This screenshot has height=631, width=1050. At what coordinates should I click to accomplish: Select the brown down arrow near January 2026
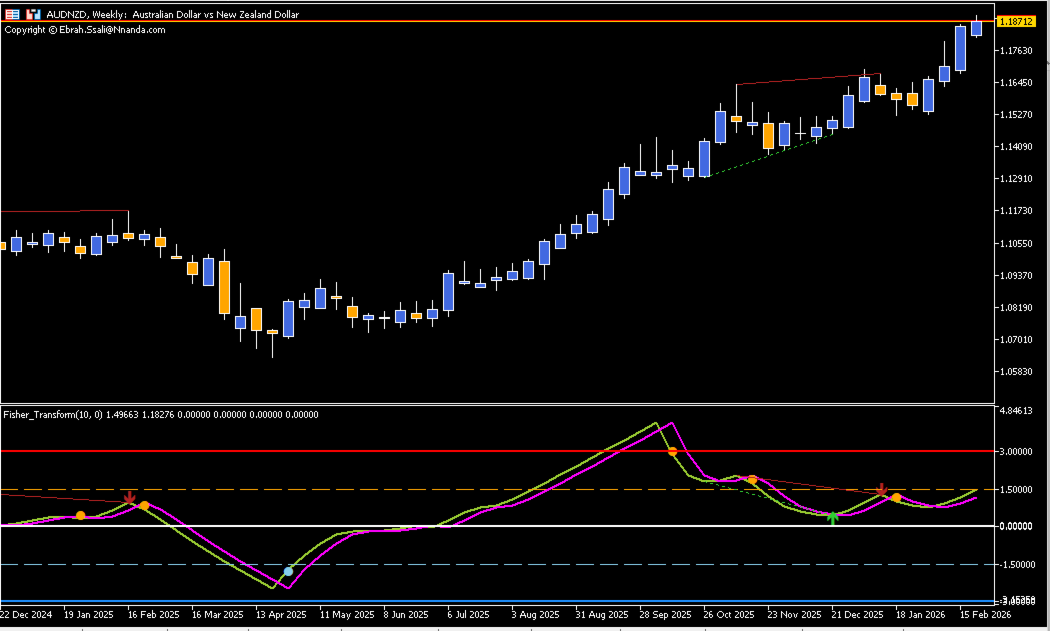pos(881,489)
